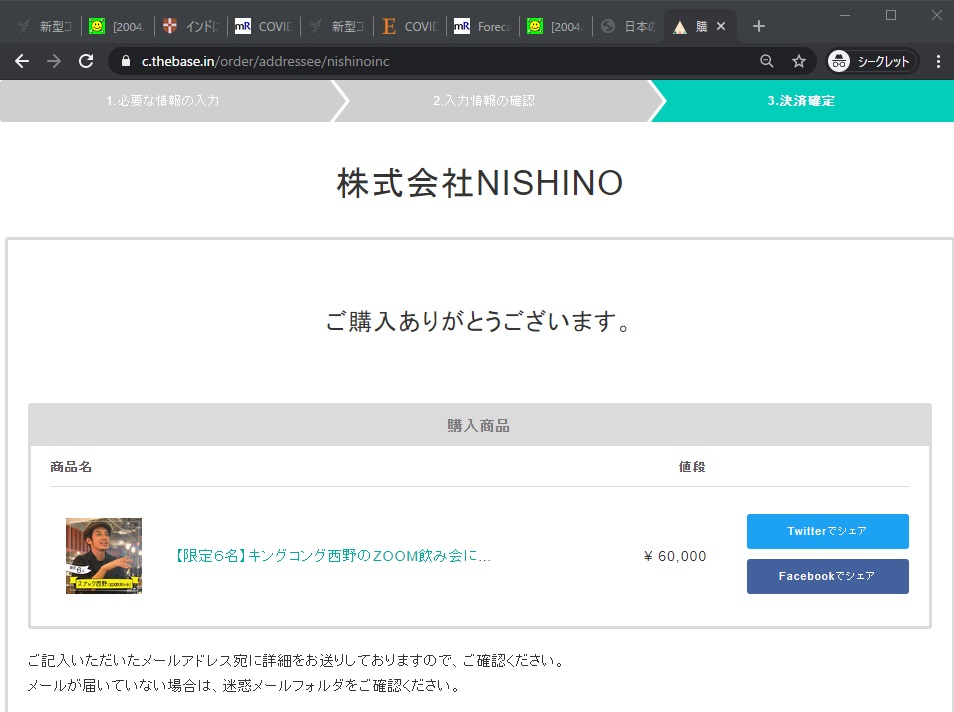This screenshot has height=712, width=954.
Task: Bookmark this page with the star
Action: [799, 61]
